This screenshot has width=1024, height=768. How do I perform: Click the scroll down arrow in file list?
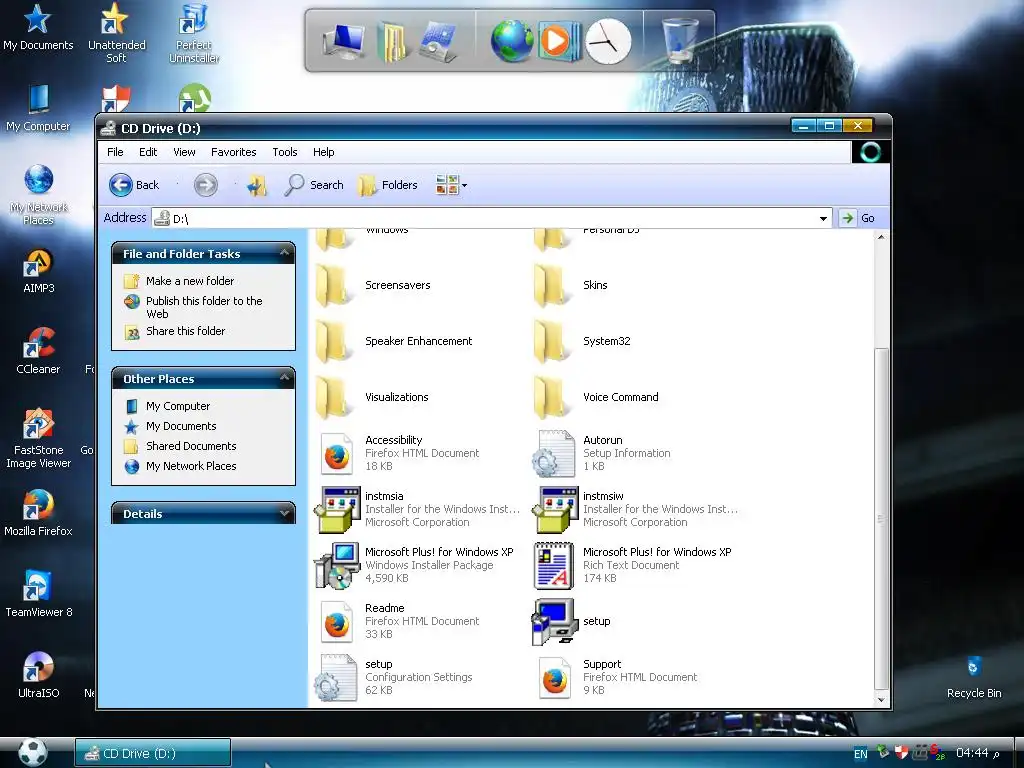pos(881,699)
